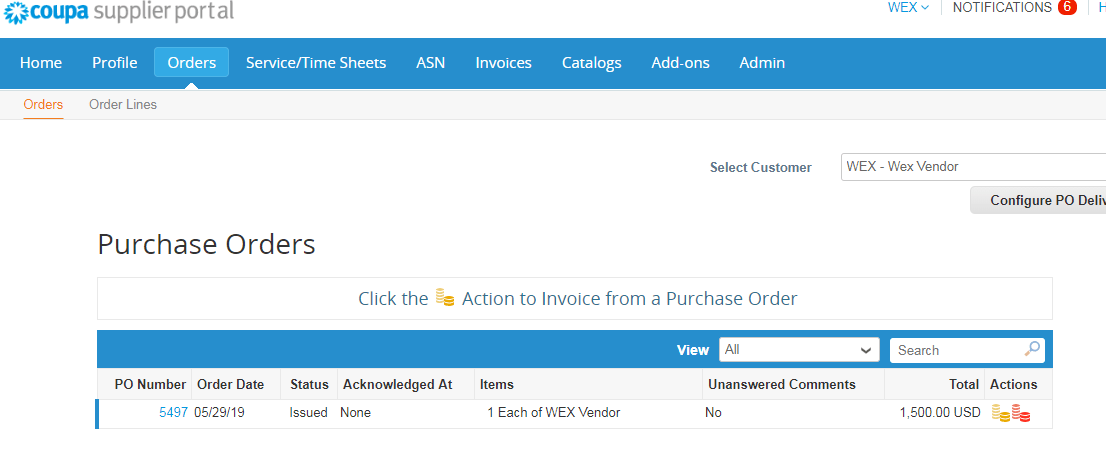Screen dimensions: 1106x460
Task: Select the Orders main navigation tab
Action: [x=191, y=63]
